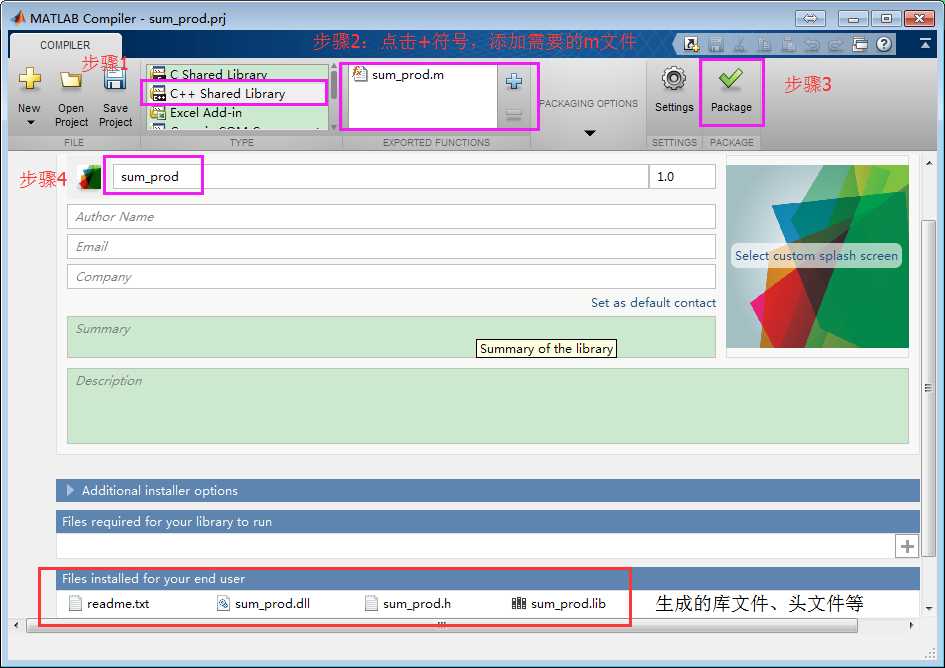945x668 pixels.
Task: Click the sum_prod.dll file icon
Action: (223, 603)
